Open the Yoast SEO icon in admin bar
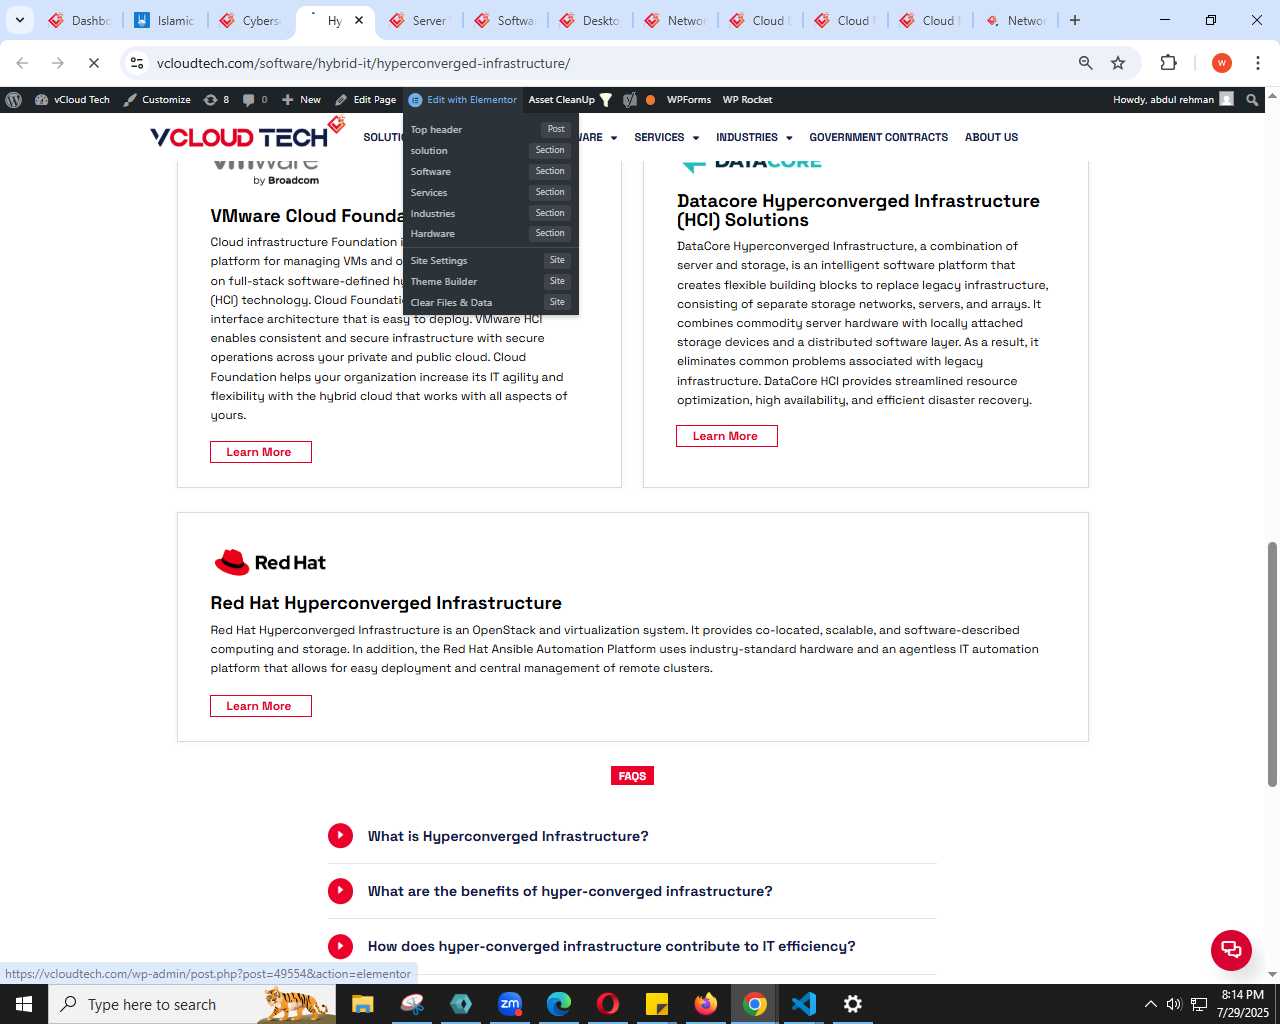The width and height of the screenshot is (1280, 1024). coord(630,100)
